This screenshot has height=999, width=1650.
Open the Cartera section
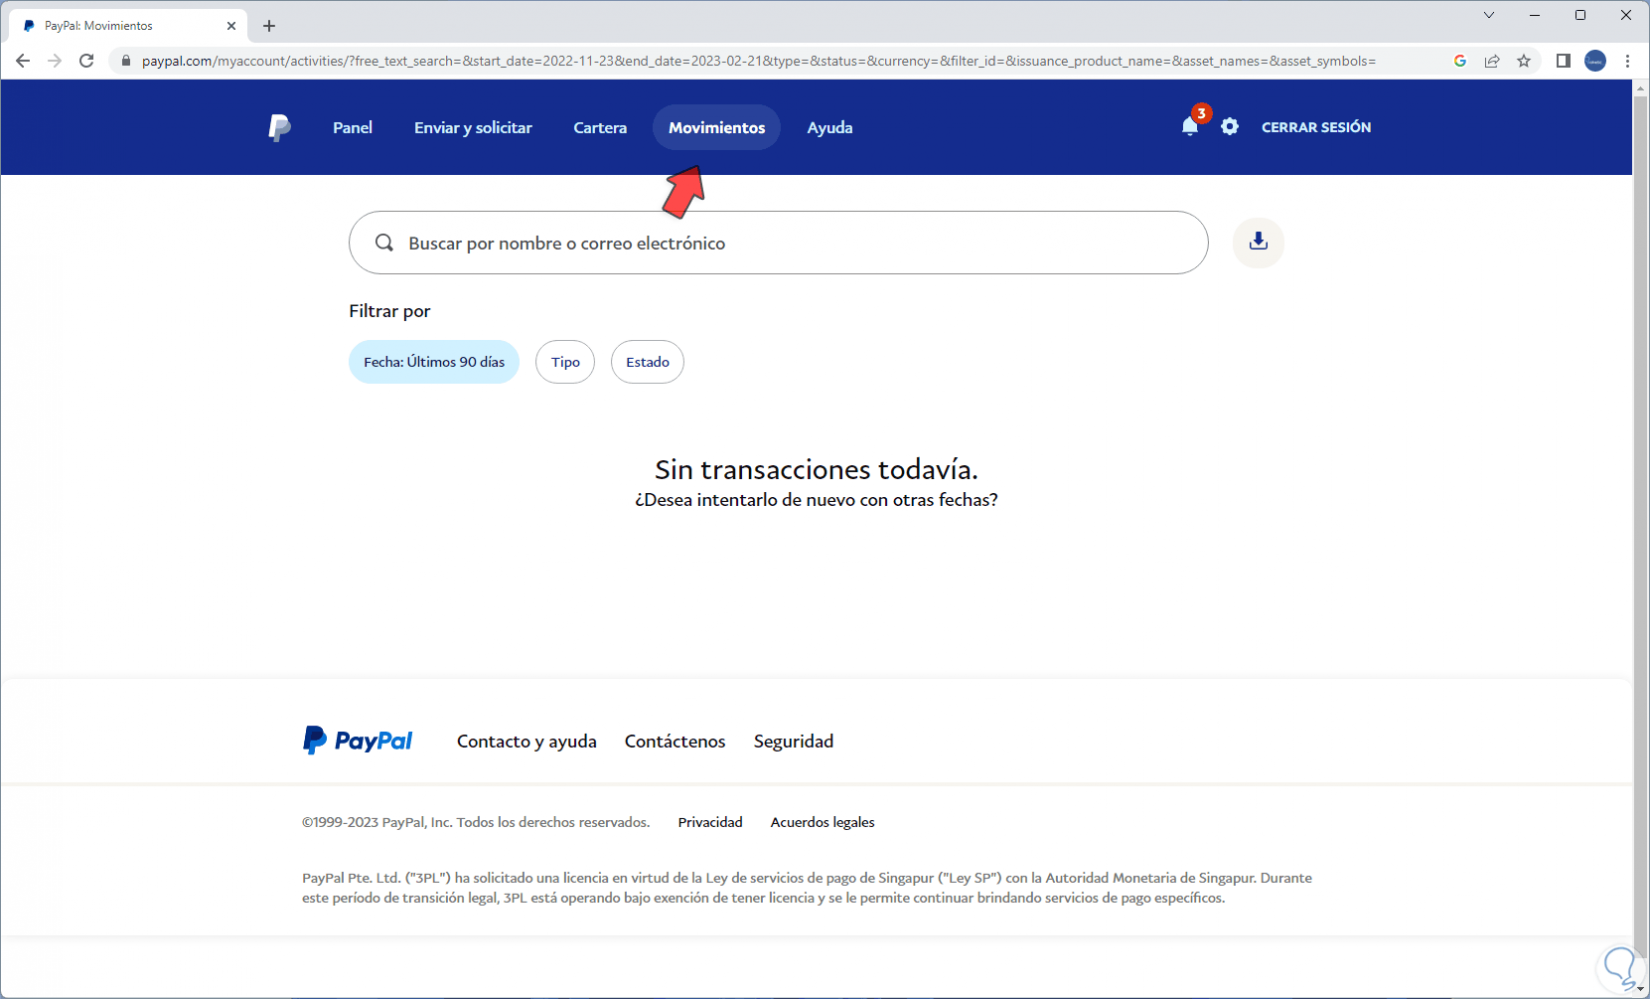pos(600,128)
